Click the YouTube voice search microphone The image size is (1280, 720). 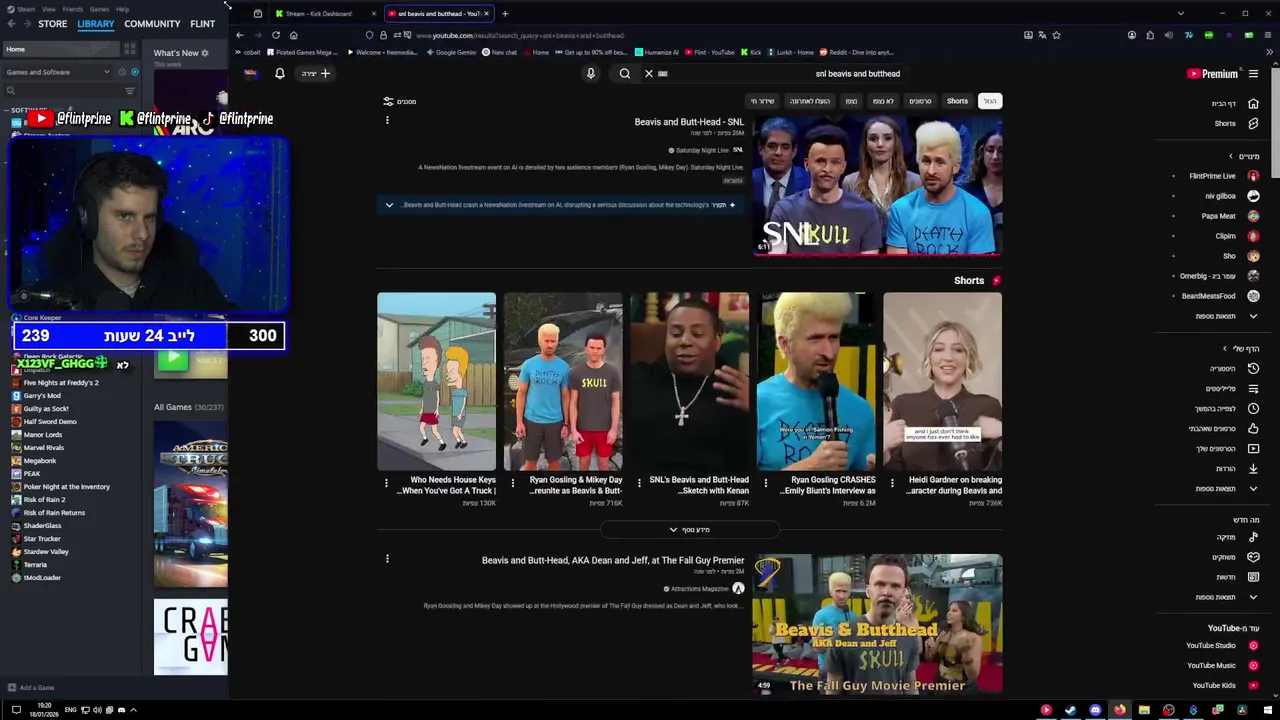click(x=590, y=73)
